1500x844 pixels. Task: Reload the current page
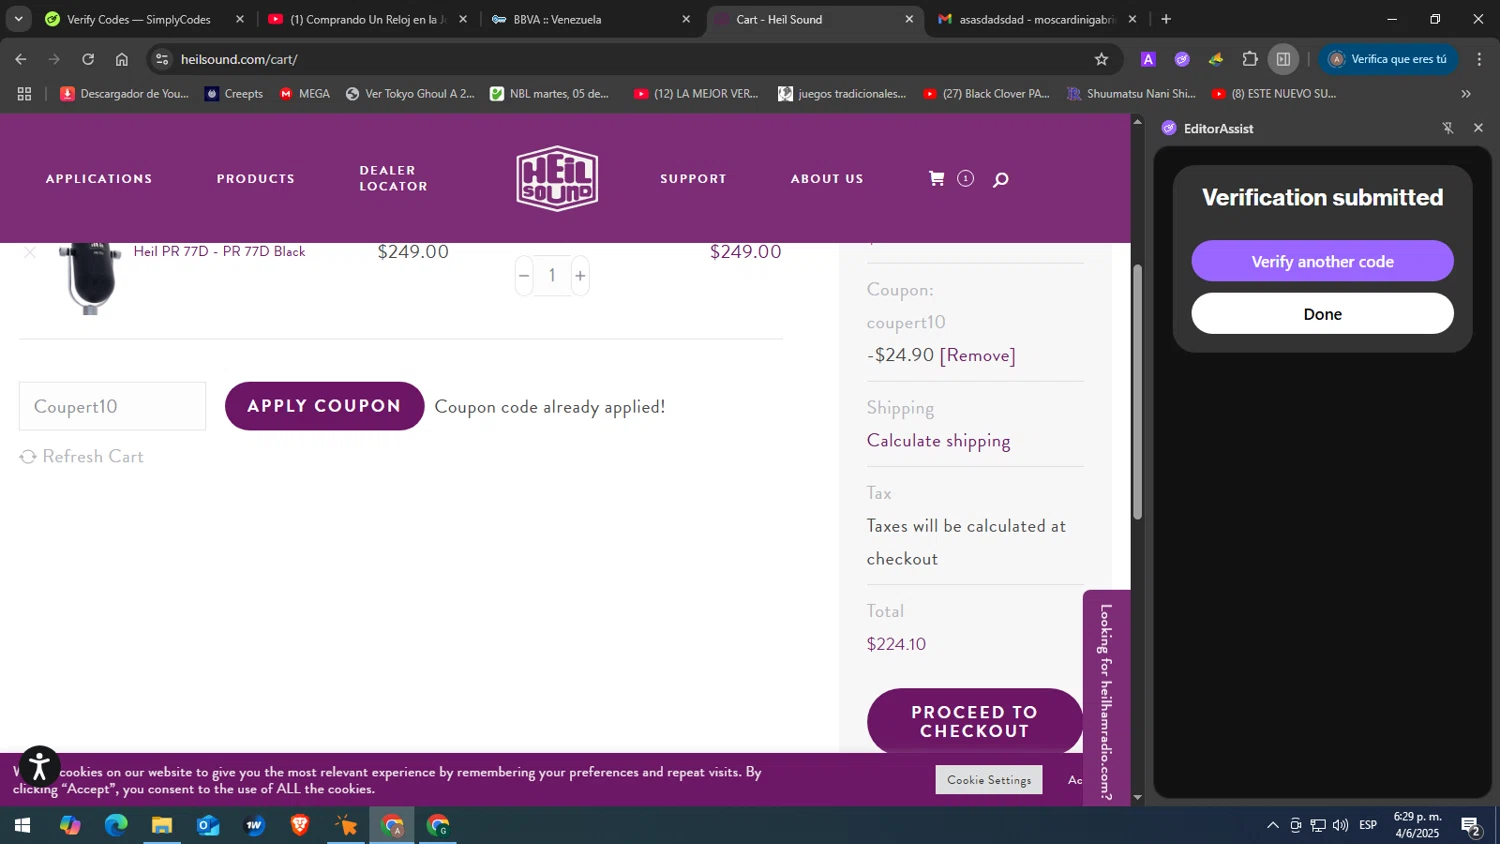click(88, 59)
